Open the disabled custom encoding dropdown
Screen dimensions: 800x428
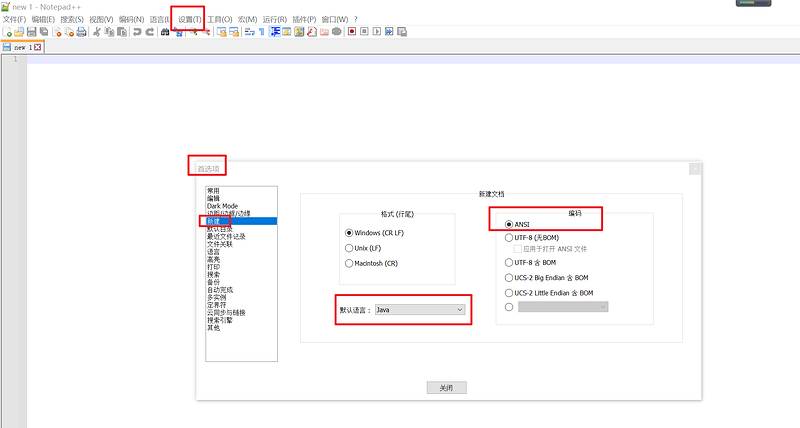point(563,307)
